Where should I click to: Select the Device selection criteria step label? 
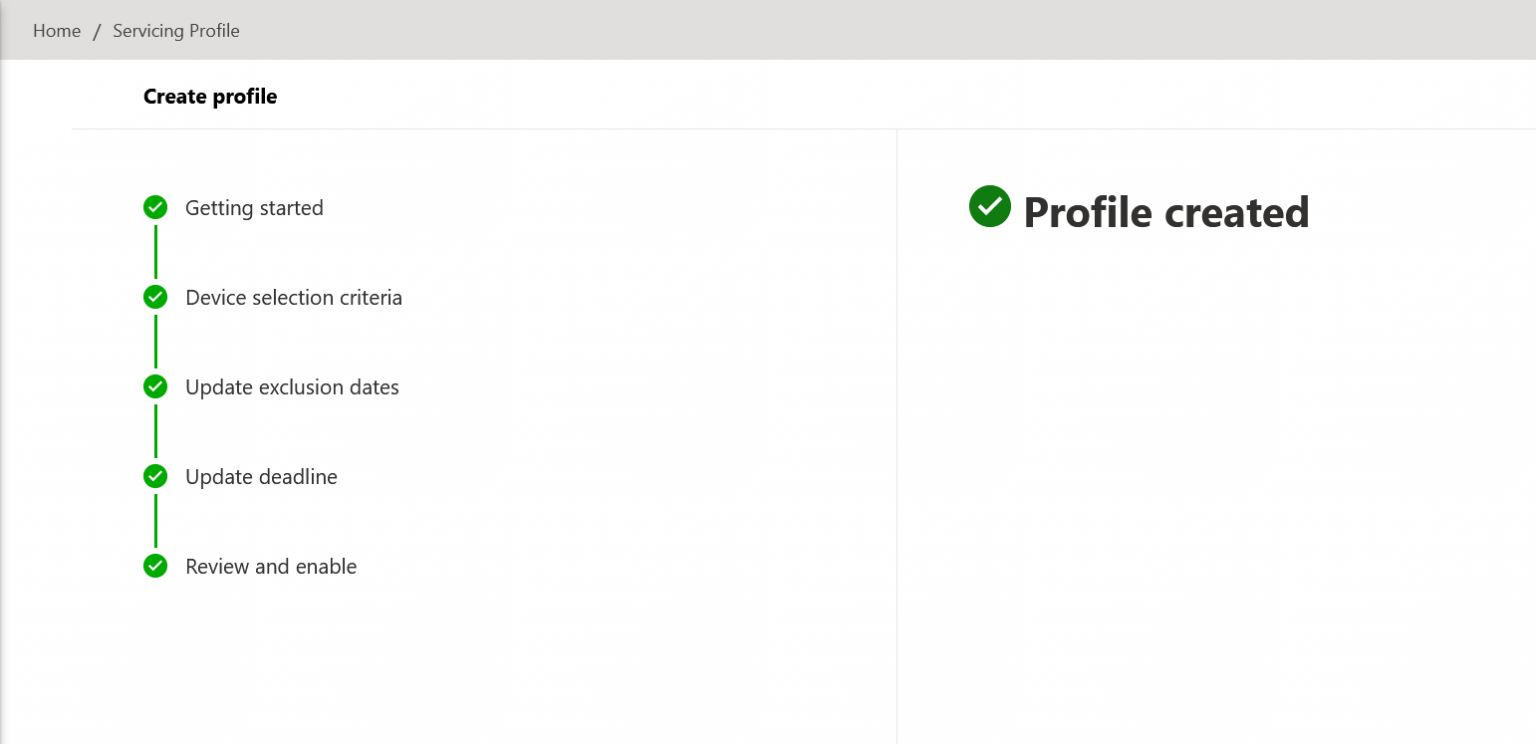[293, 298]
